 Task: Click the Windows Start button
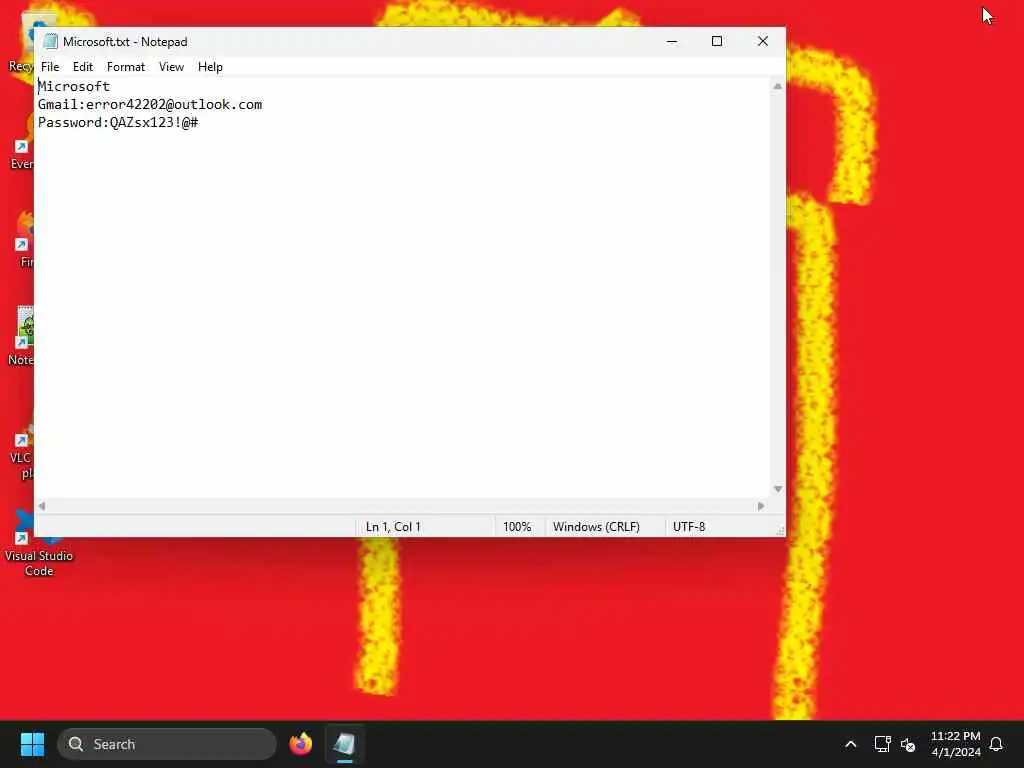pos(32,744)
